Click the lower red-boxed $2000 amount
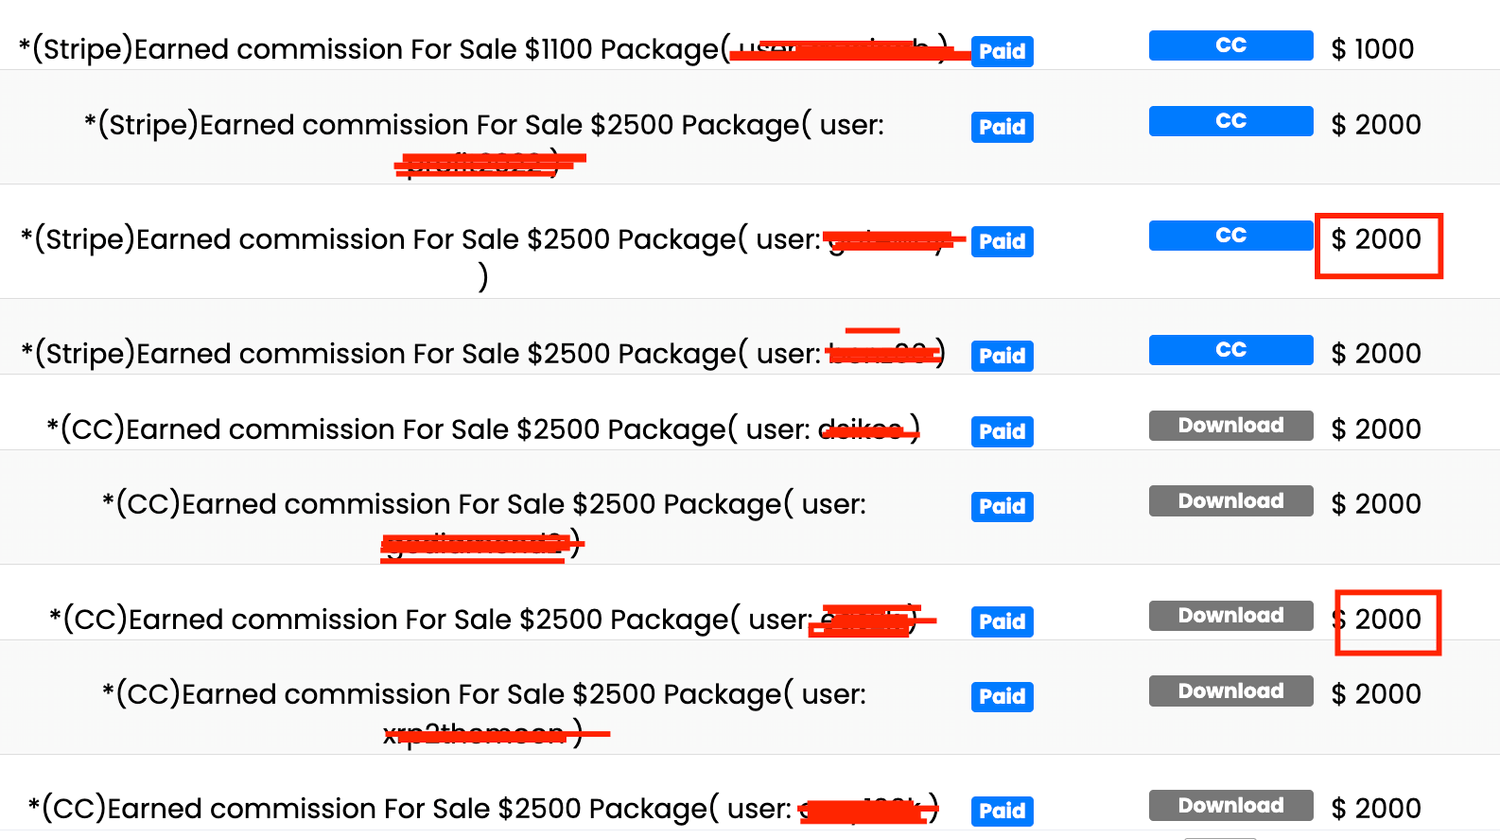 pyautogui.click(x=1376, y=619)
